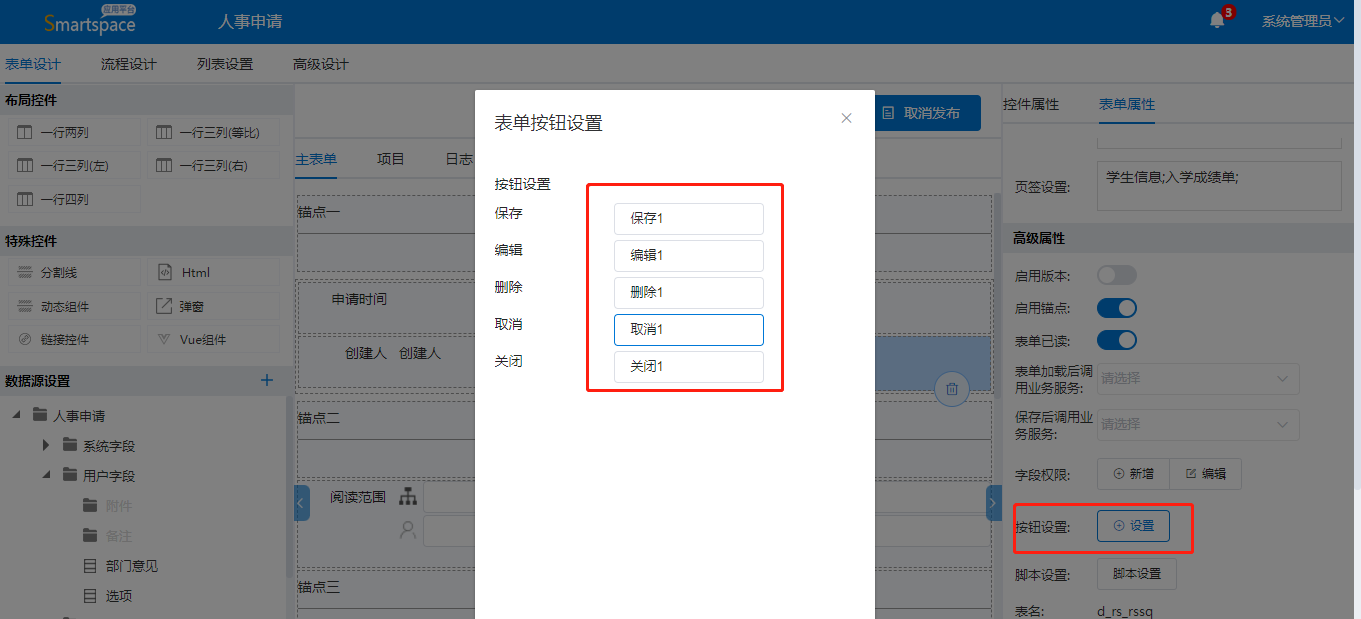This screenshot has height=619, width=1361.
Task: Click the 编辑1 input field
Action: tap(689, 255)
